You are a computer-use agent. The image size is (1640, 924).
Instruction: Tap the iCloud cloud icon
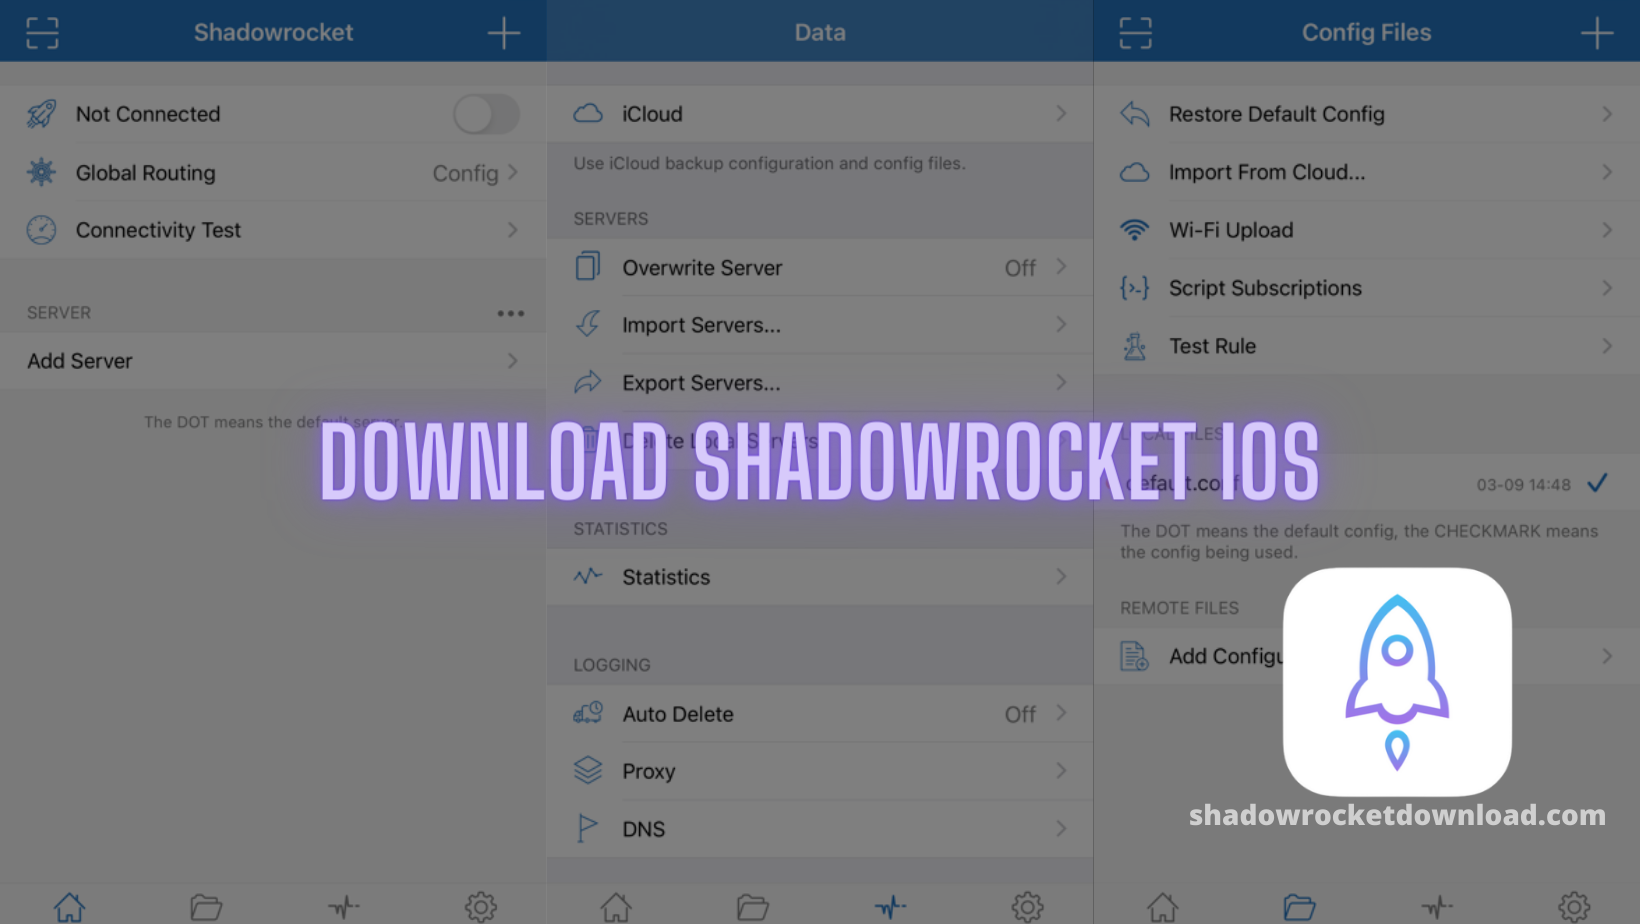click(588, 113)
